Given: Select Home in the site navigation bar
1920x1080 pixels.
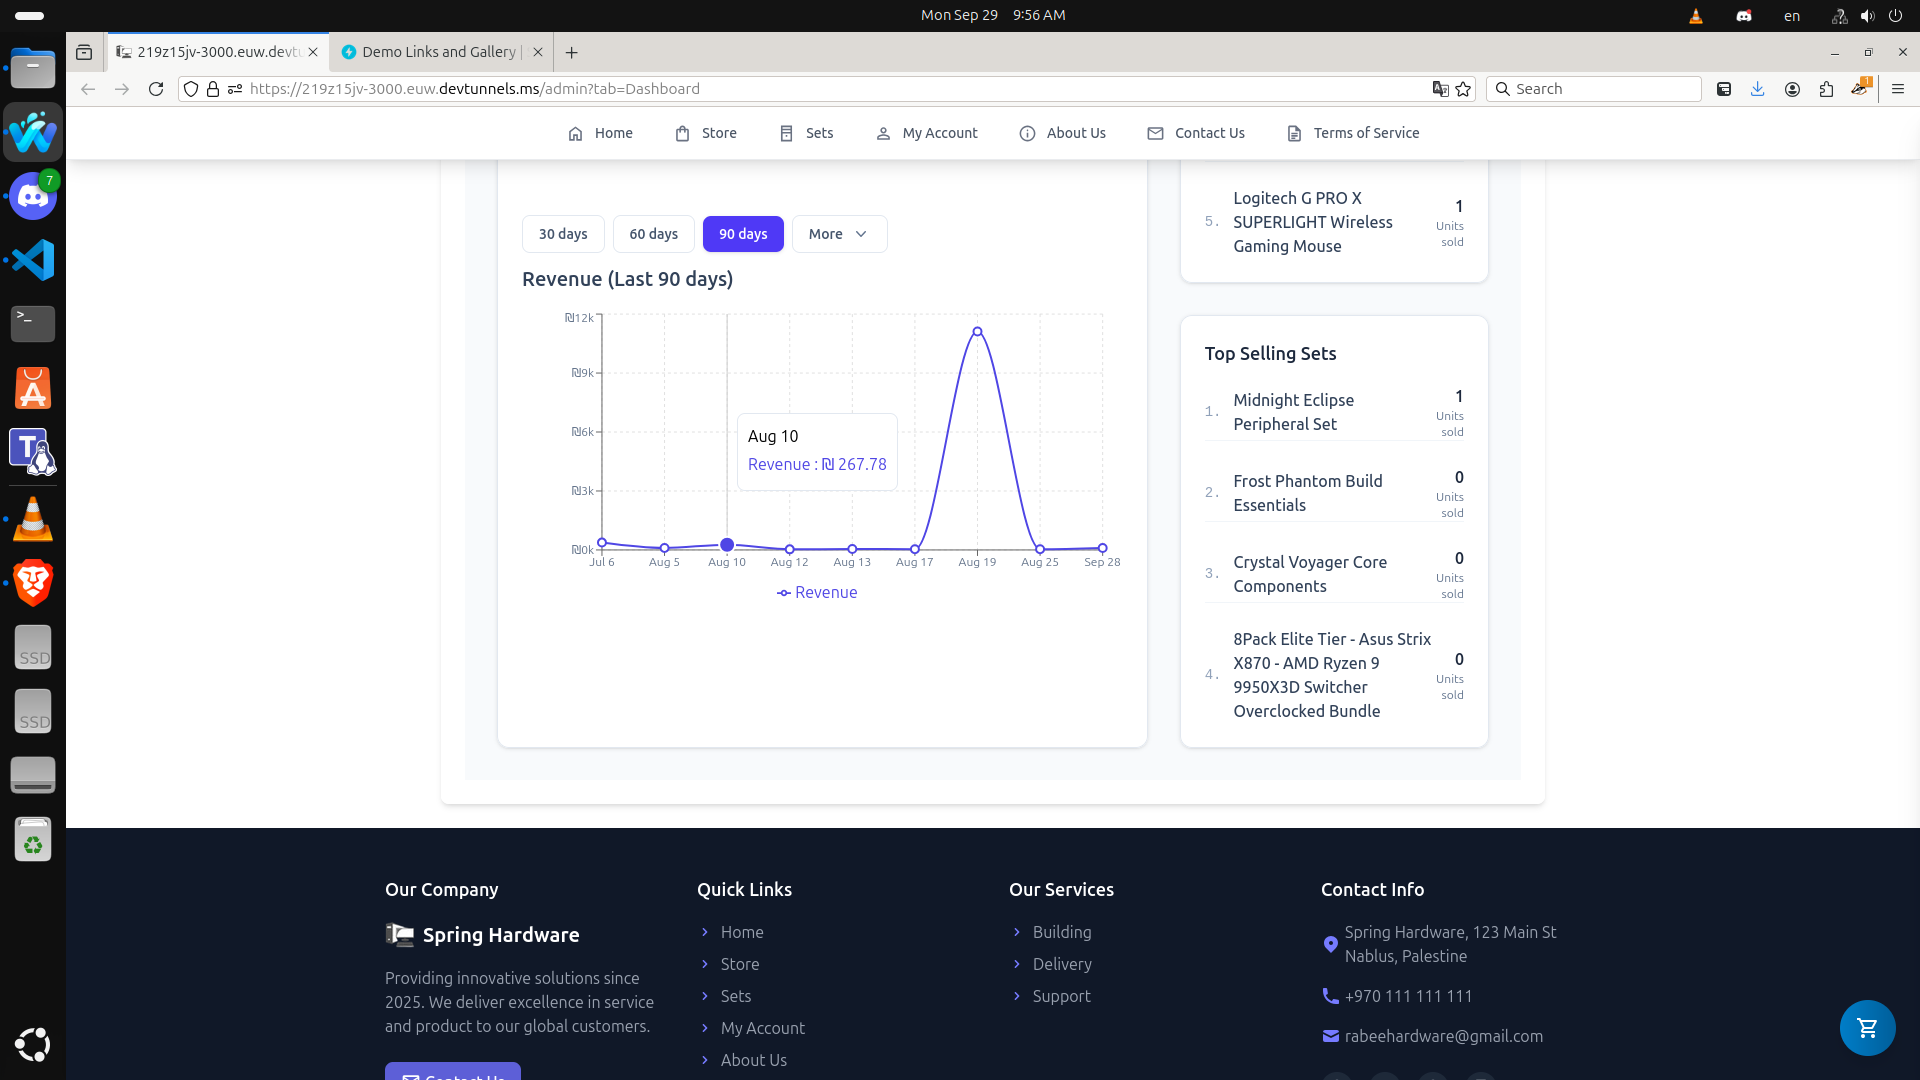Looking at the screenshot, I should coord(601,133).
